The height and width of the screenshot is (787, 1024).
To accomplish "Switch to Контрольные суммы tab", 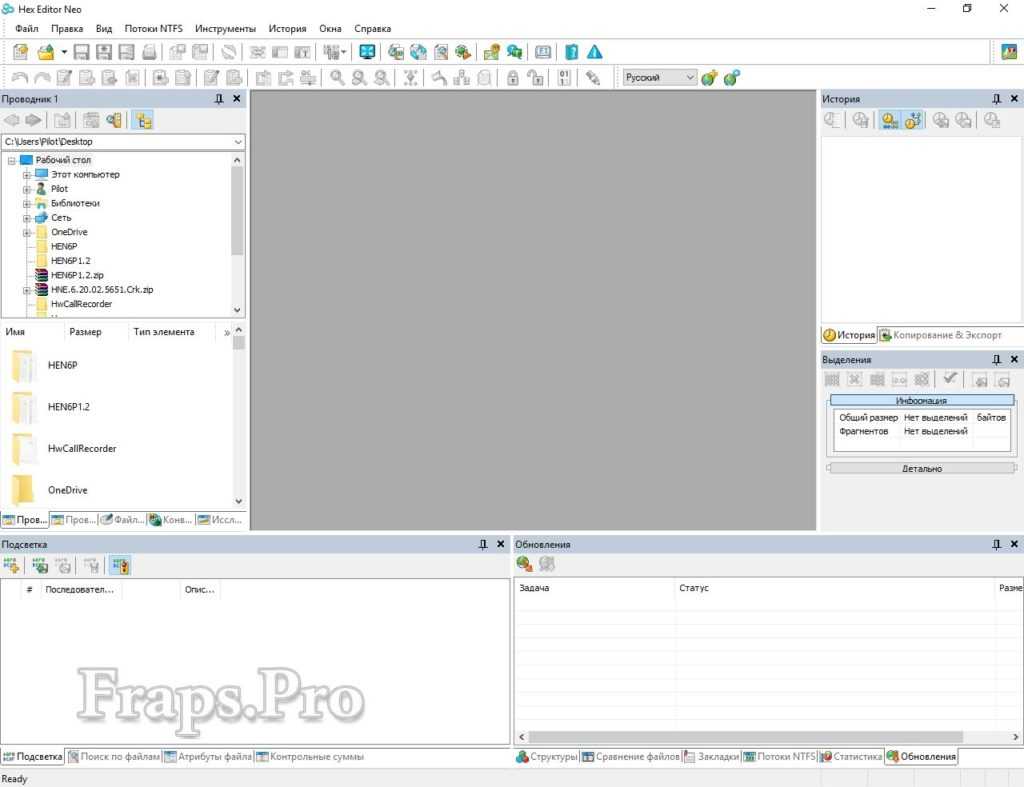I will [310, 756].
